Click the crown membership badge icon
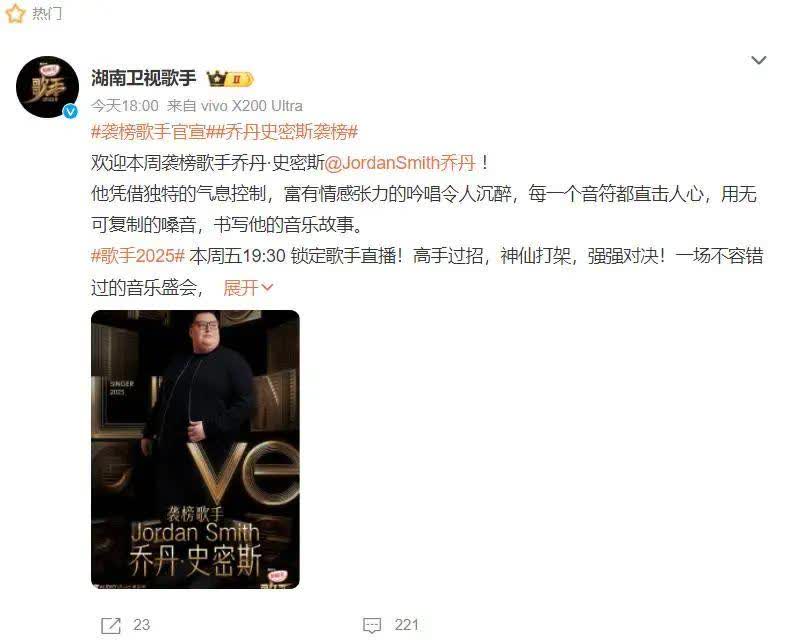This screenshot has height=644, width=786. click(230, 79)
